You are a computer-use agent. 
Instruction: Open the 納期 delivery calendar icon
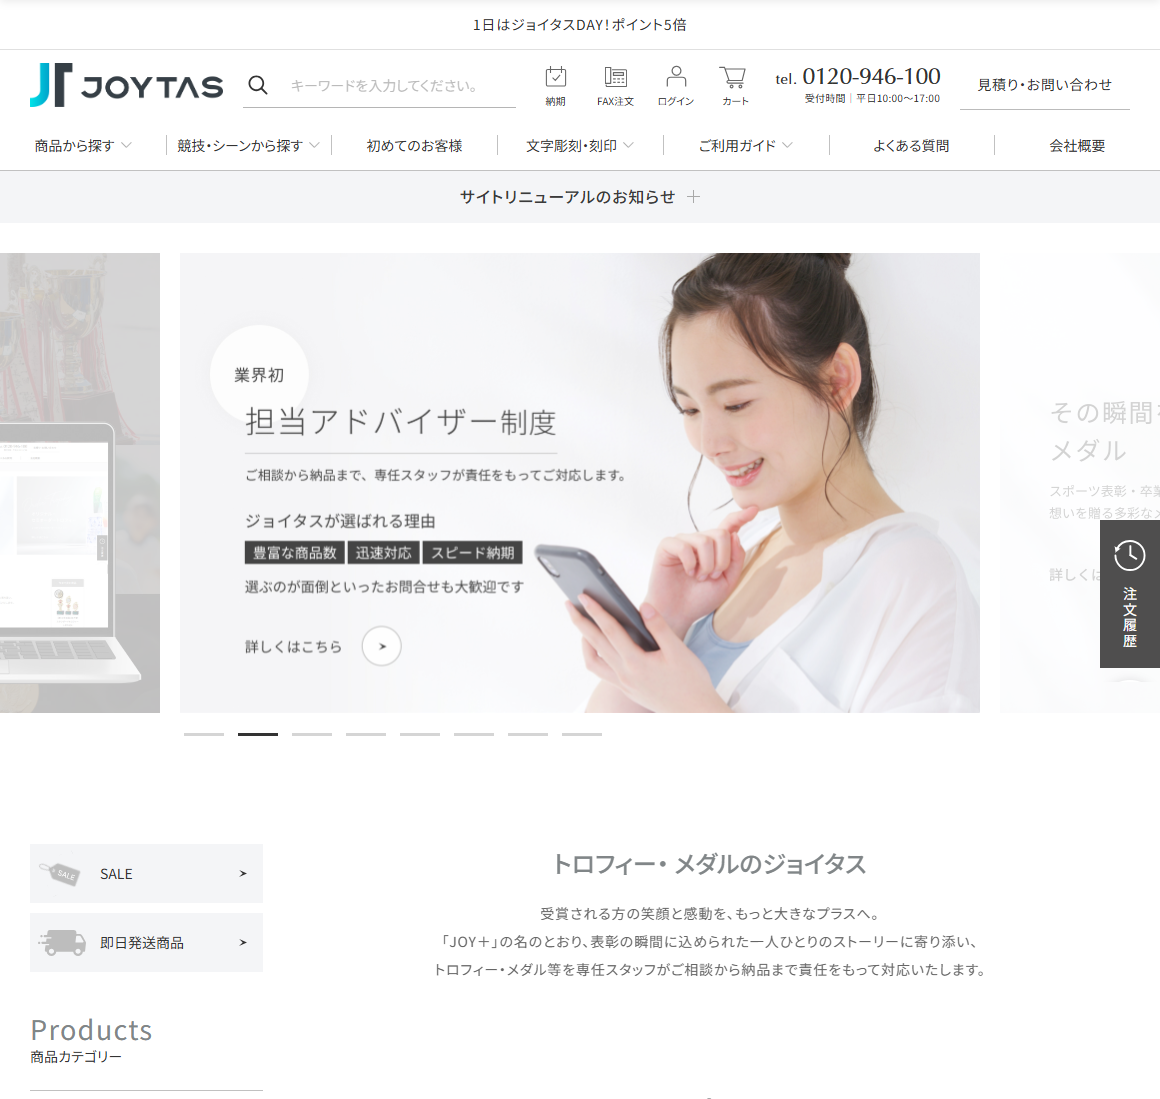tap(556, 86)
